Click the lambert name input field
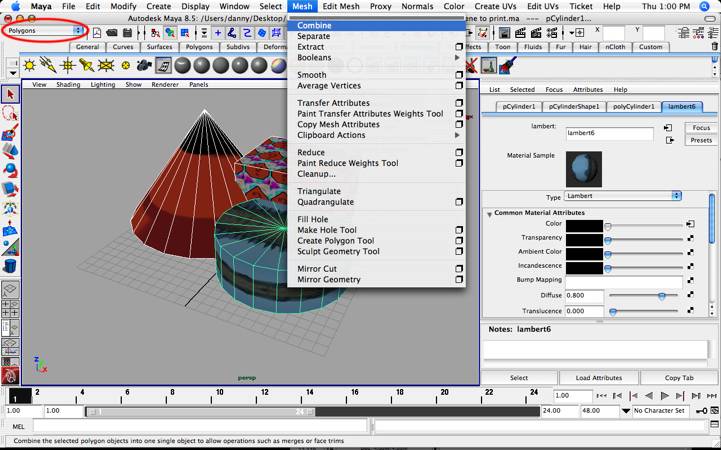 [610, 132]
